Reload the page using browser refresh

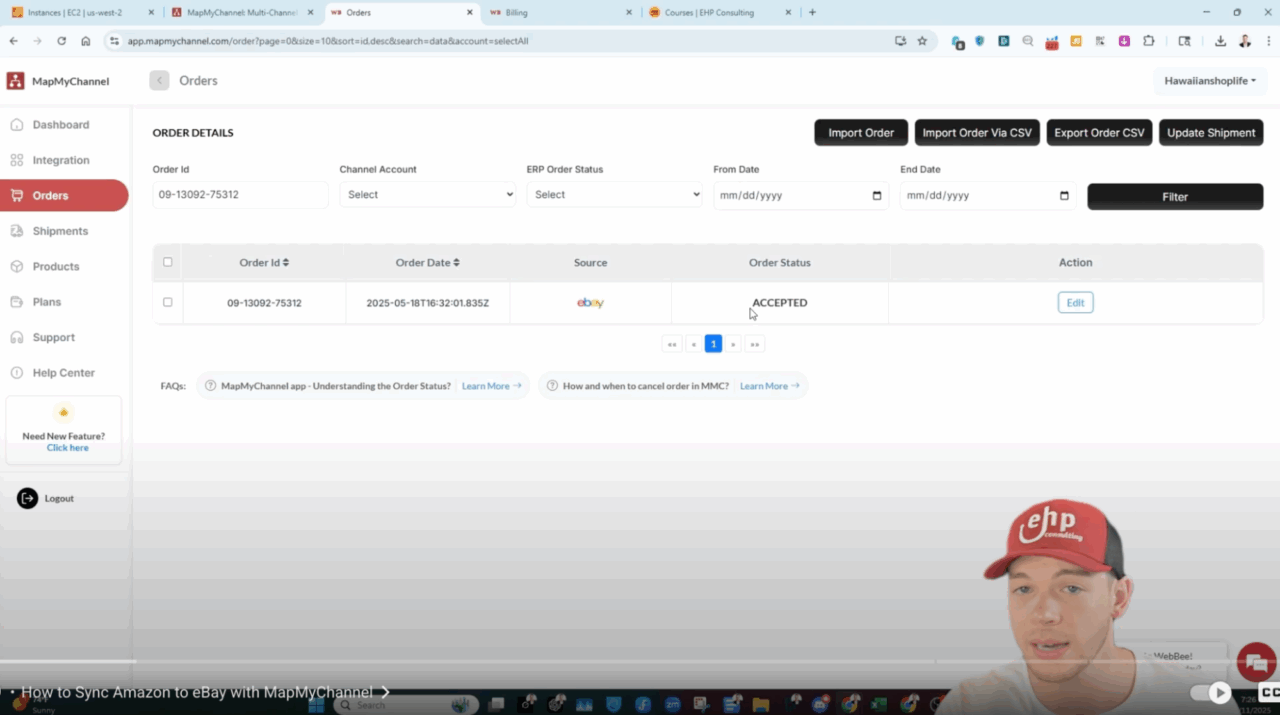62,41
